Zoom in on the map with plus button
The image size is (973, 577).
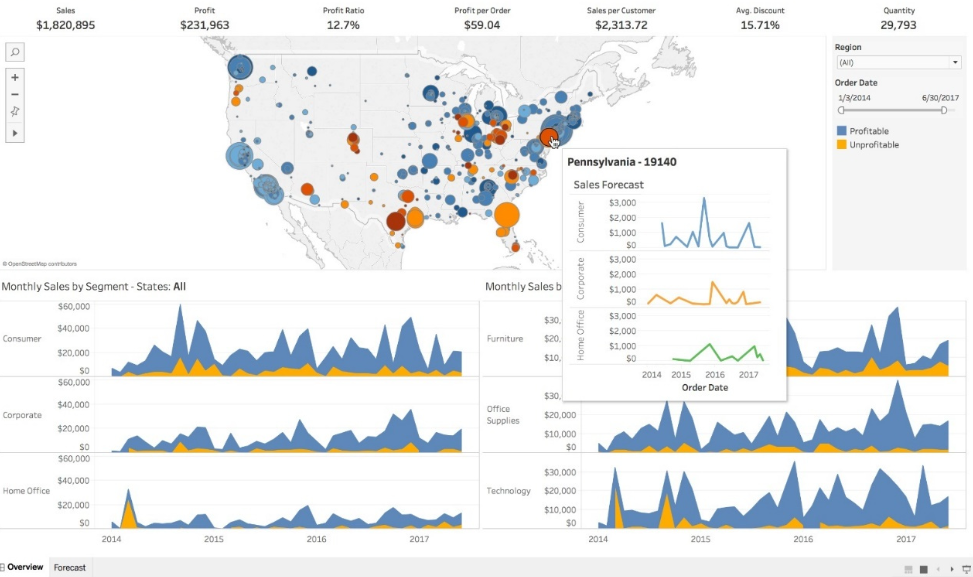[x=15, y=77]
